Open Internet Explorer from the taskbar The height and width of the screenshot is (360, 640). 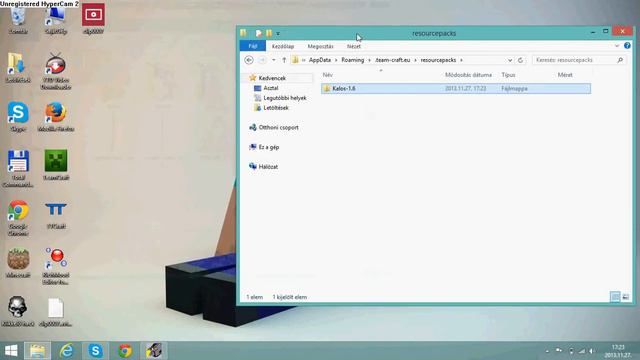[x=66, y=351]
